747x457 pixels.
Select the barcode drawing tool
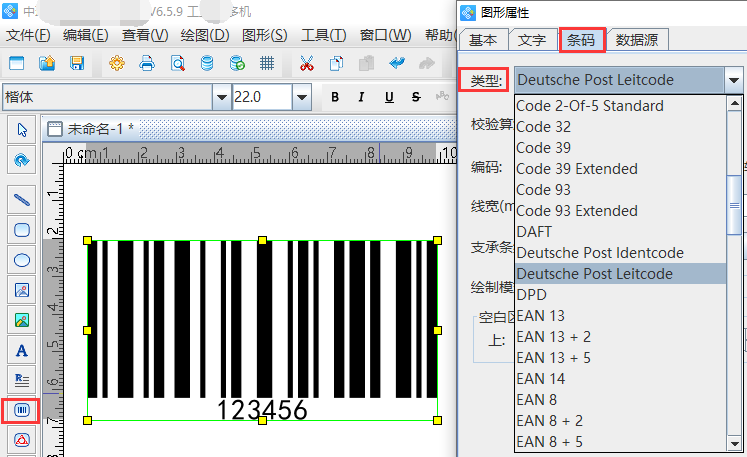tap(21, 410)
